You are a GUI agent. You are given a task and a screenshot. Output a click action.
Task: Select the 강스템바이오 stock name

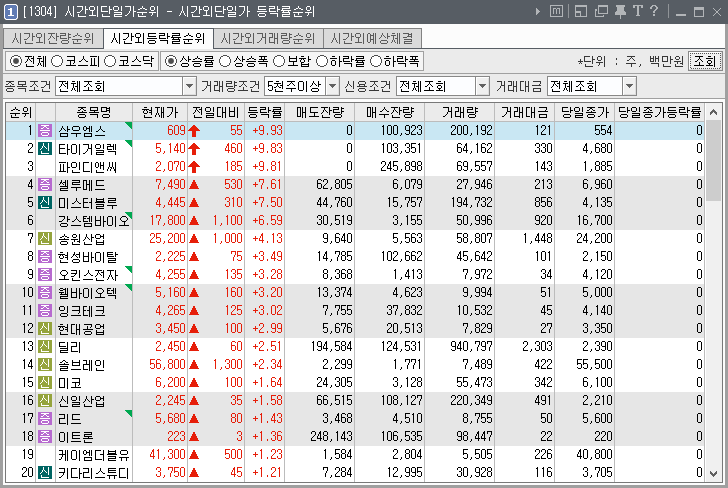pos(93,221)
